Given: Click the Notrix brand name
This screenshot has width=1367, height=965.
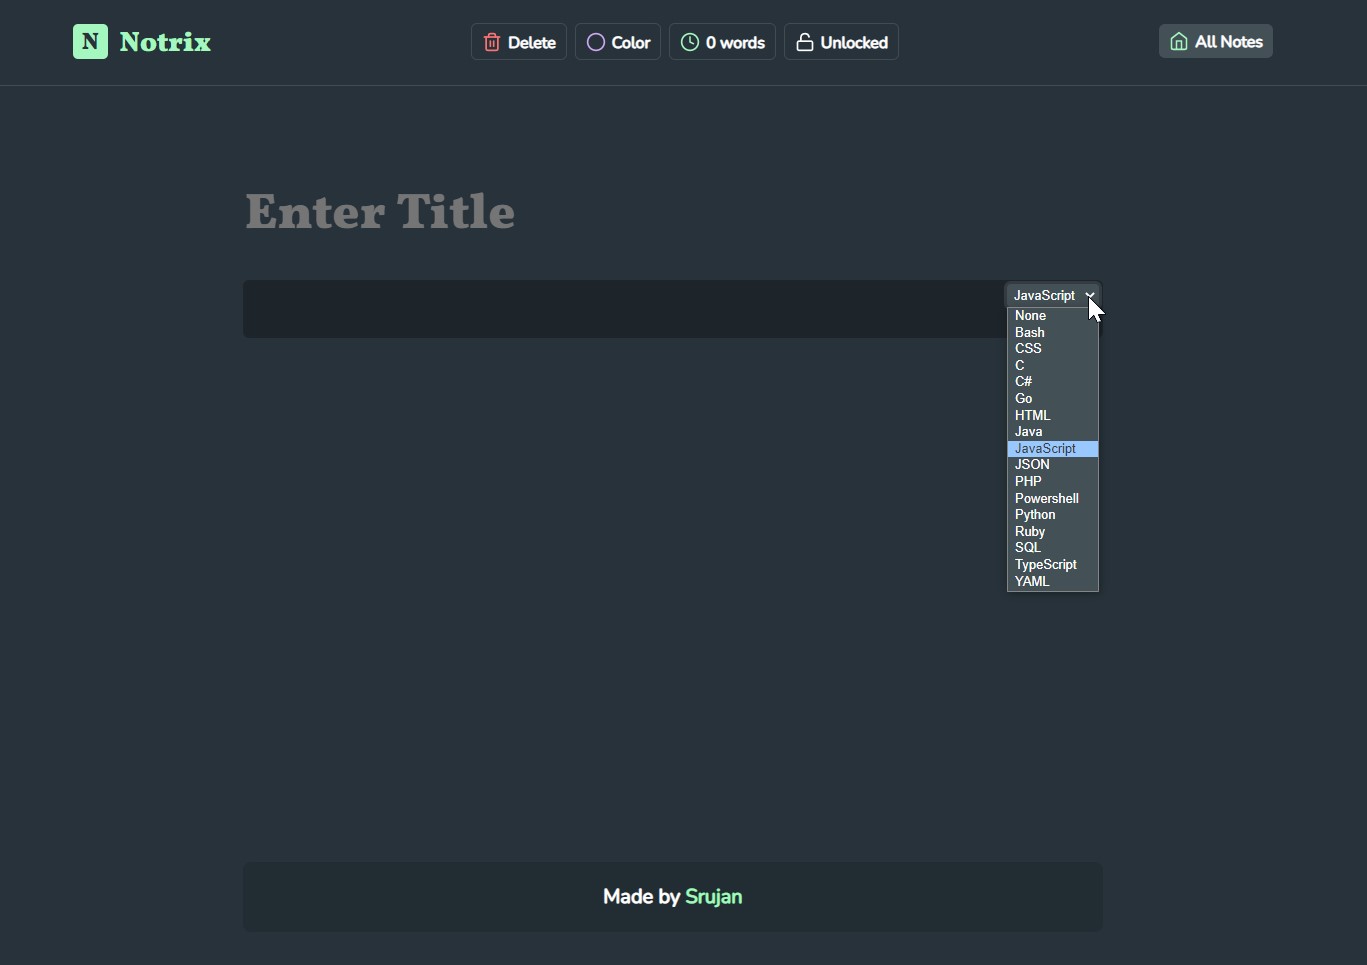Looking at the screenshot, I should [x=165, y=42].
